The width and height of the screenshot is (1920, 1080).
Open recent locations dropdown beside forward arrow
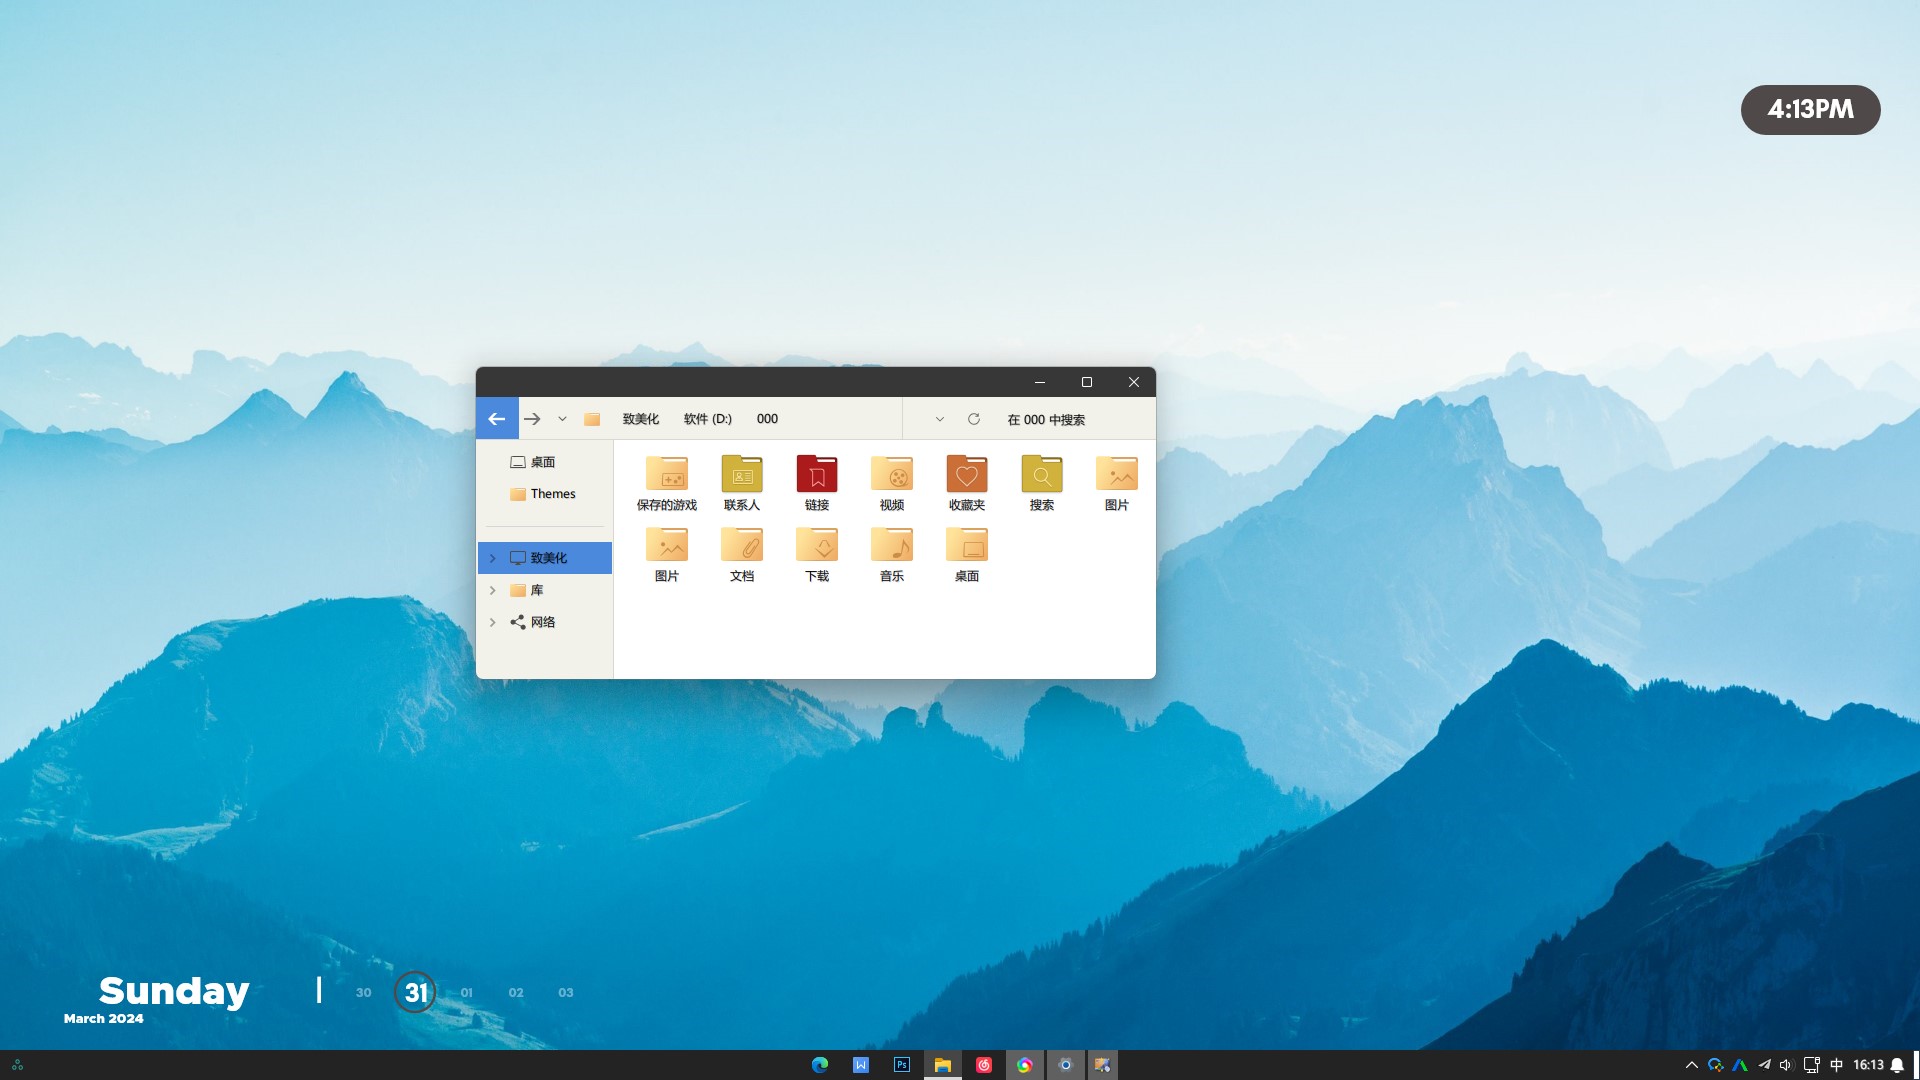coord(562,419)
